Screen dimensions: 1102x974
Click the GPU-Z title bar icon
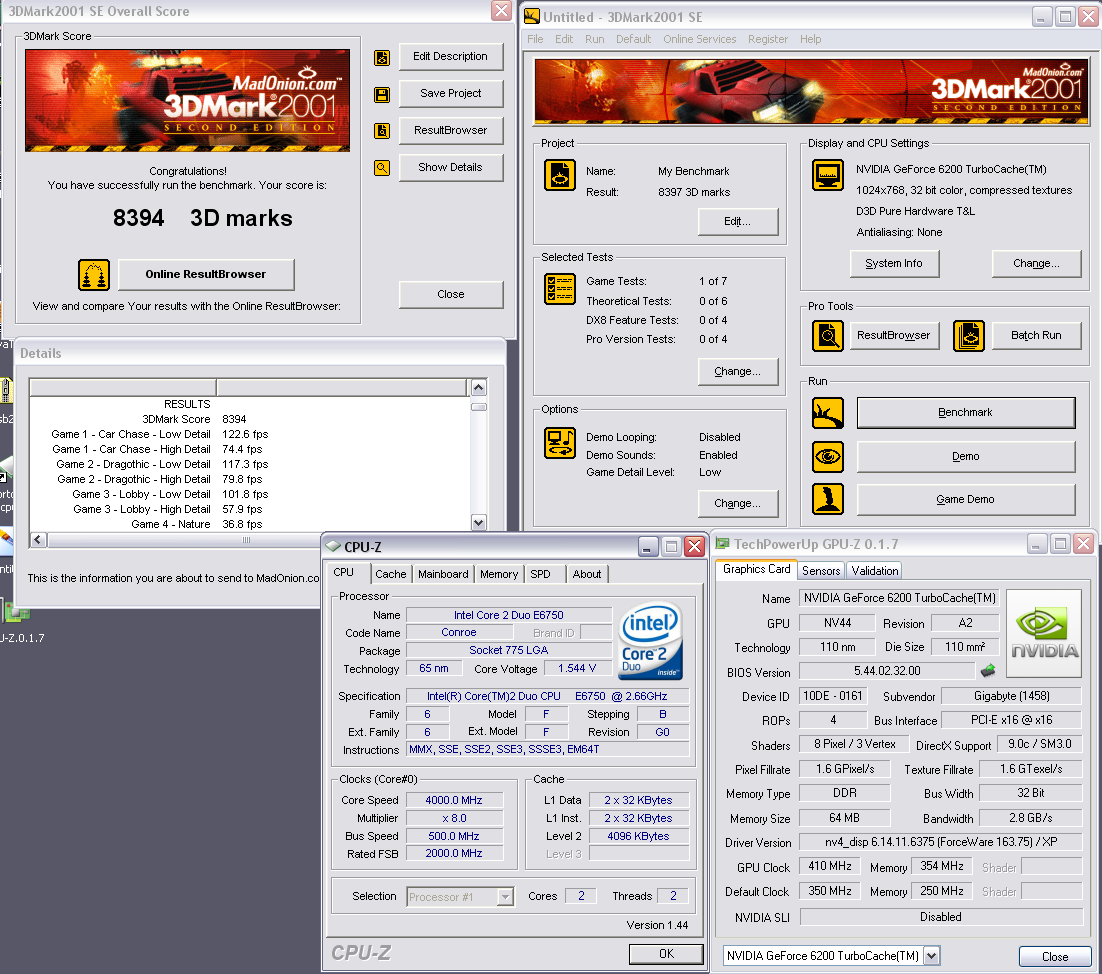click(x=722, y=543)
